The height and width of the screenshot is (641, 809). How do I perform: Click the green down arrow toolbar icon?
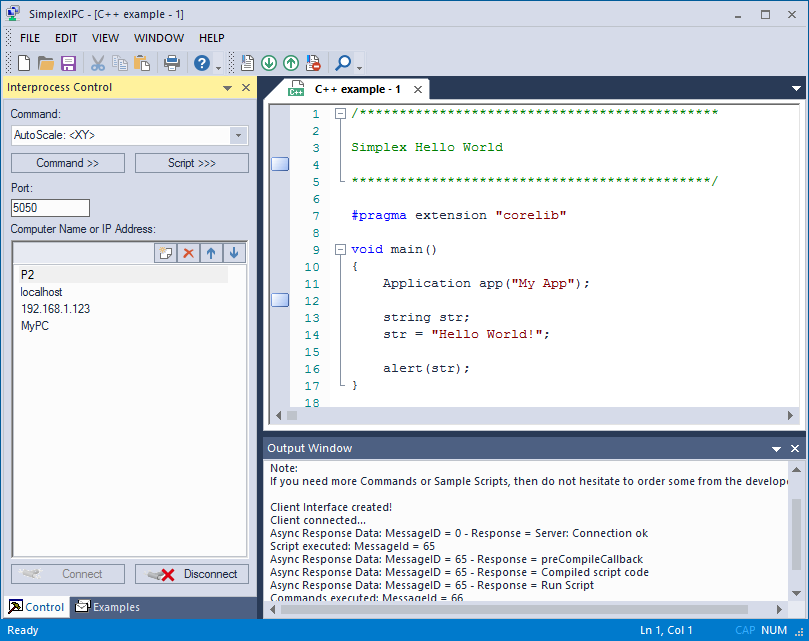[x=269, y=63]
